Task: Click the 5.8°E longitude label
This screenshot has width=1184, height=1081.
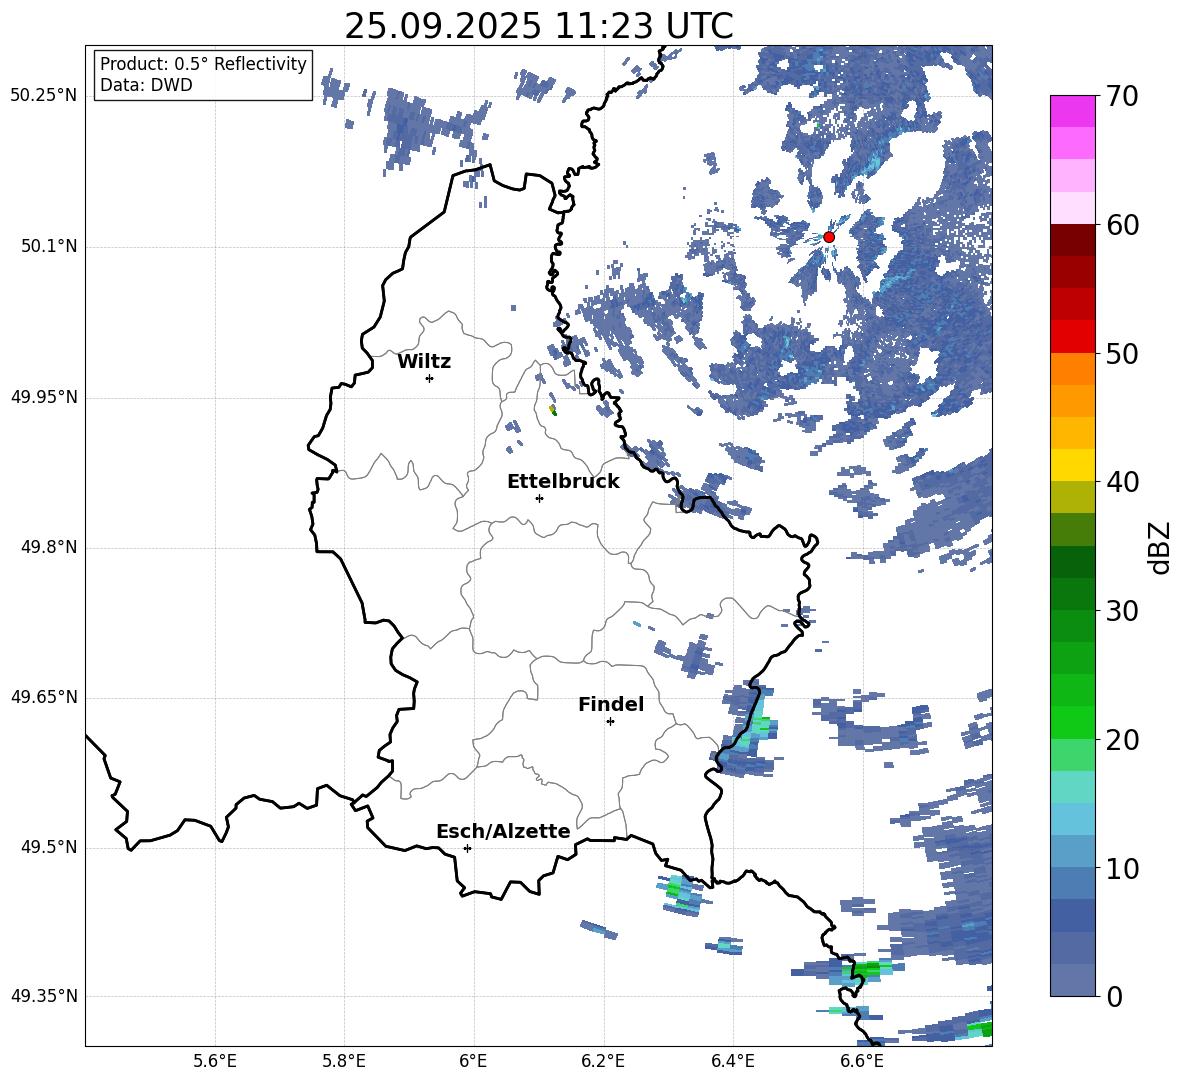Action: (x=344, y=1061)
